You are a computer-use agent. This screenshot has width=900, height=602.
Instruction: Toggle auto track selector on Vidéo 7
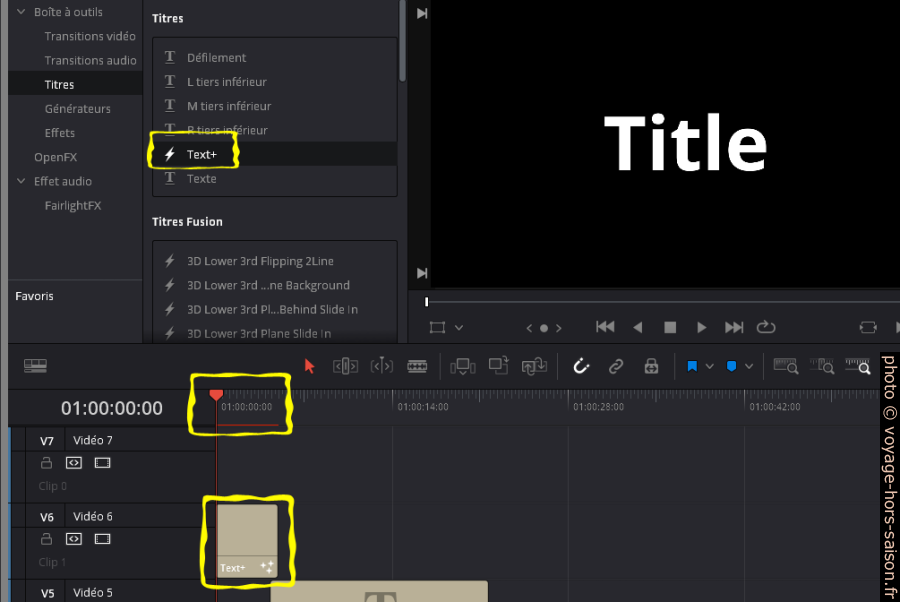pos(74,463)
